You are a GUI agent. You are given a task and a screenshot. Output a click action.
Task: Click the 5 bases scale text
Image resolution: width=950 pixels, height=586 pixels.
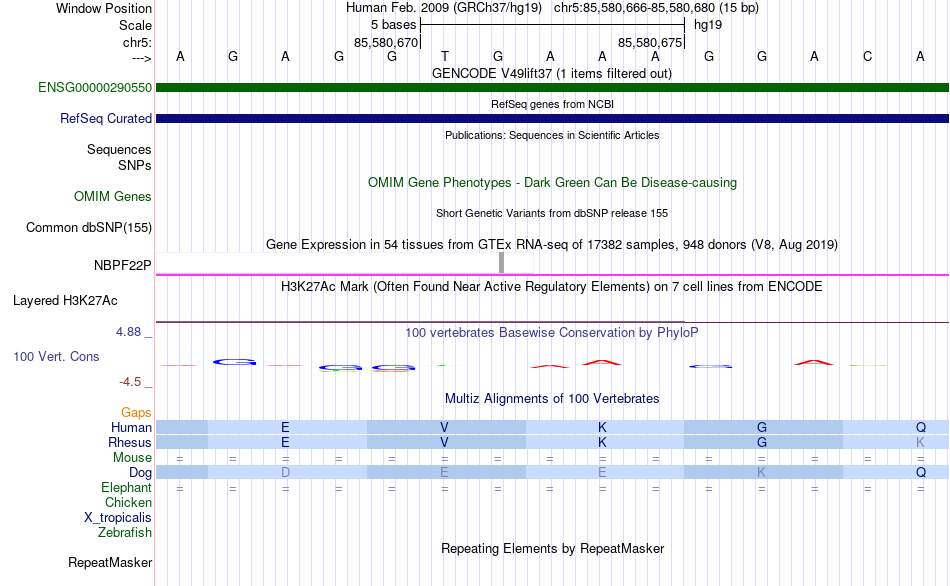pyautogui.click(x=393, y=25)
